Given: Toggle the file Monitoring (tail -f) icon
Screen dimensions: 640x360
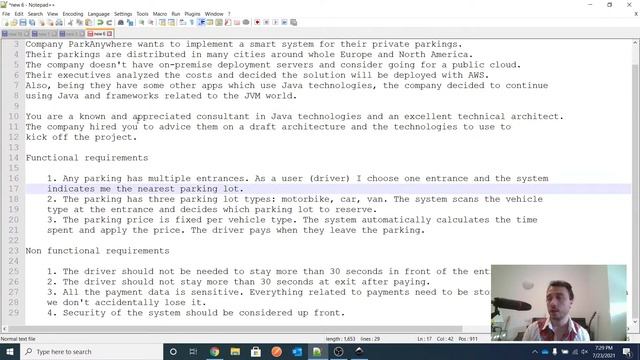Looking at the screenshot, I should tap(246, 22).
